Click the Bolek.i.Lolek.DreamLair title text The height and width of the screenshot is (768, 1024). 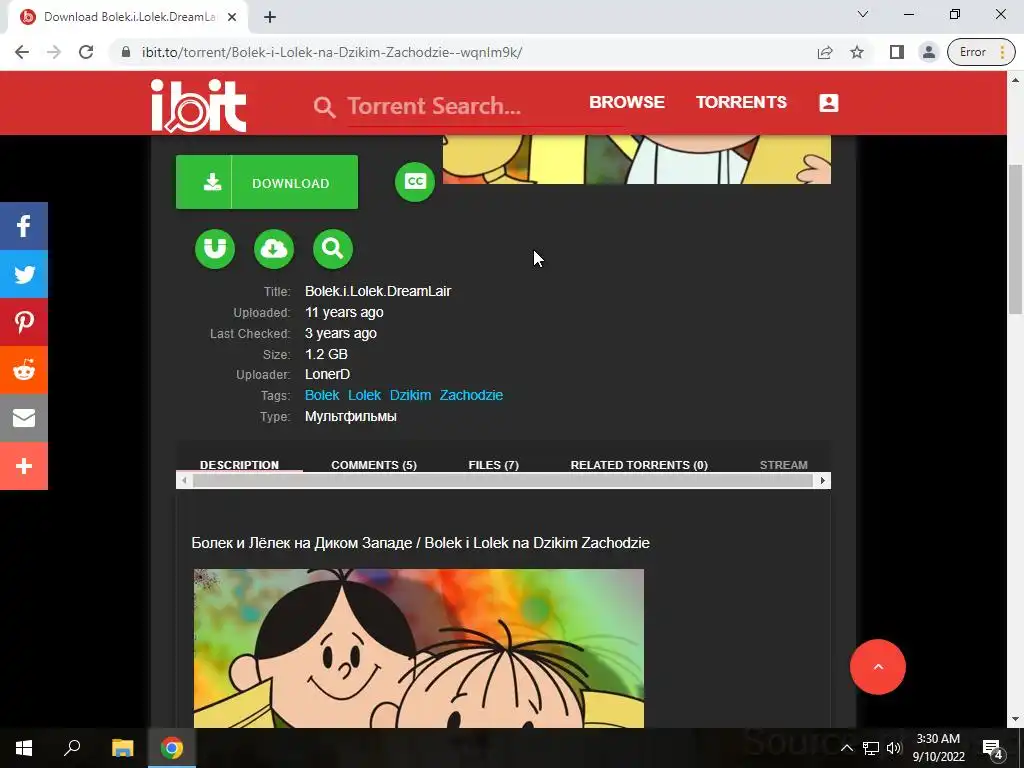pyautogui.click(x=378, y=291)
